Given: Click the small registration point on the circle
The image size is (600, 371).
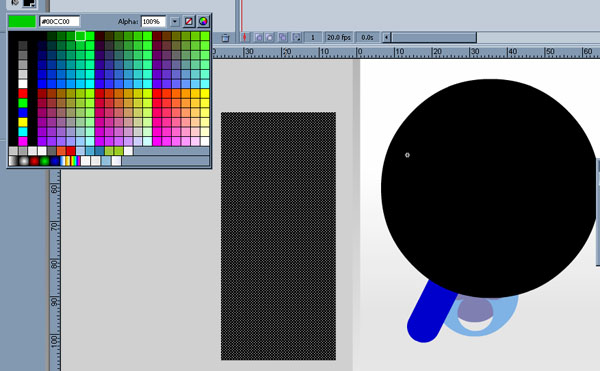Looking at the screenshot, I should 407,155.
